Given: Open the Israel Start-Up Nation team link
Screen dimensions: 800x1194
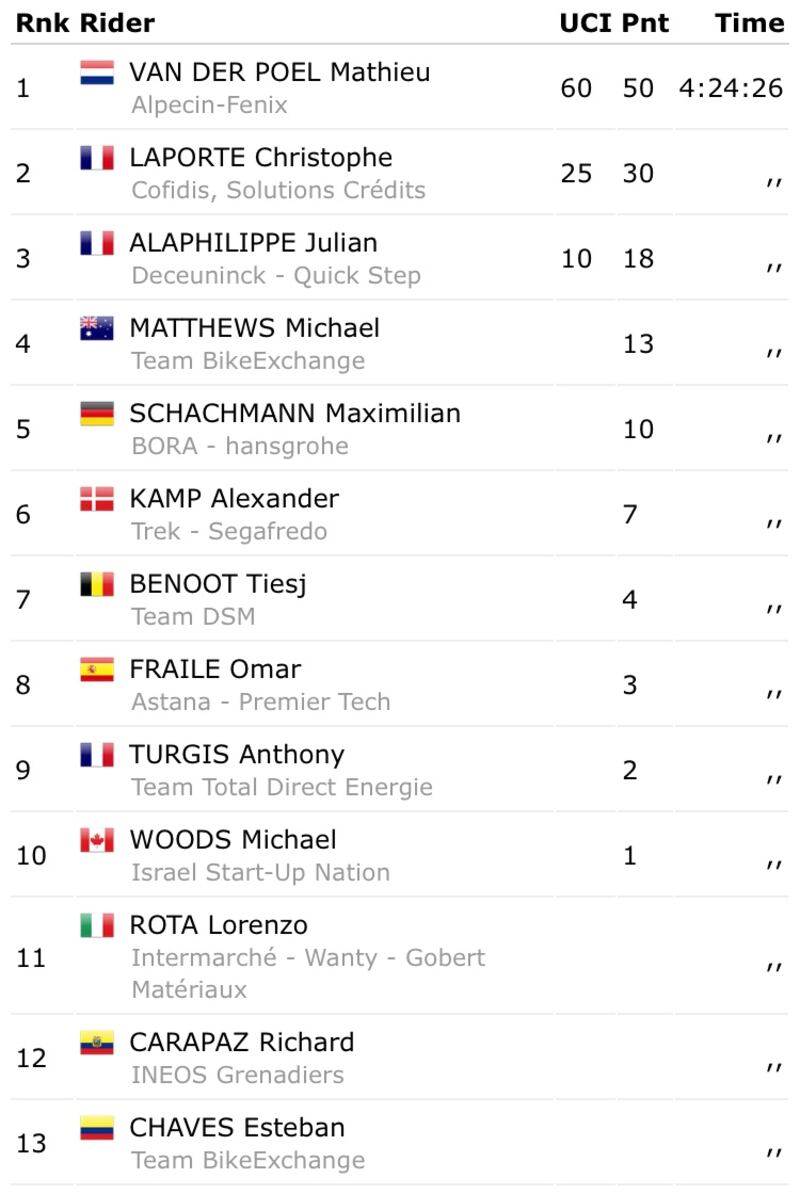Looking at the screenshot, I should [x=260, y=873].
